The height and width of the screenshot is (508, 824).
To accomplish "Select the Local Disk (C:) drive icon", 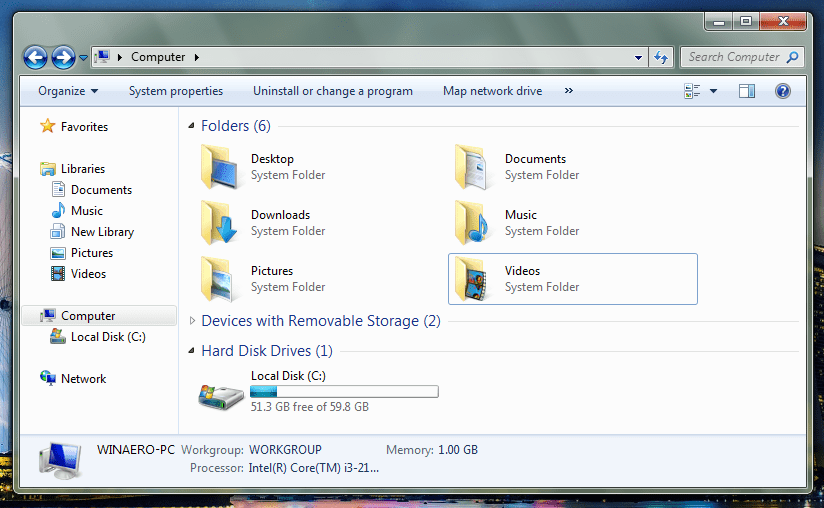I will [x=221, y=397].
